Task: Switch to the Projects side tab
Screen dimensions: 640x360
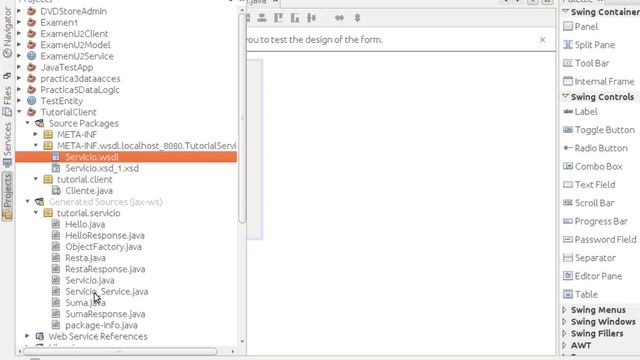Action: (7, 196)
